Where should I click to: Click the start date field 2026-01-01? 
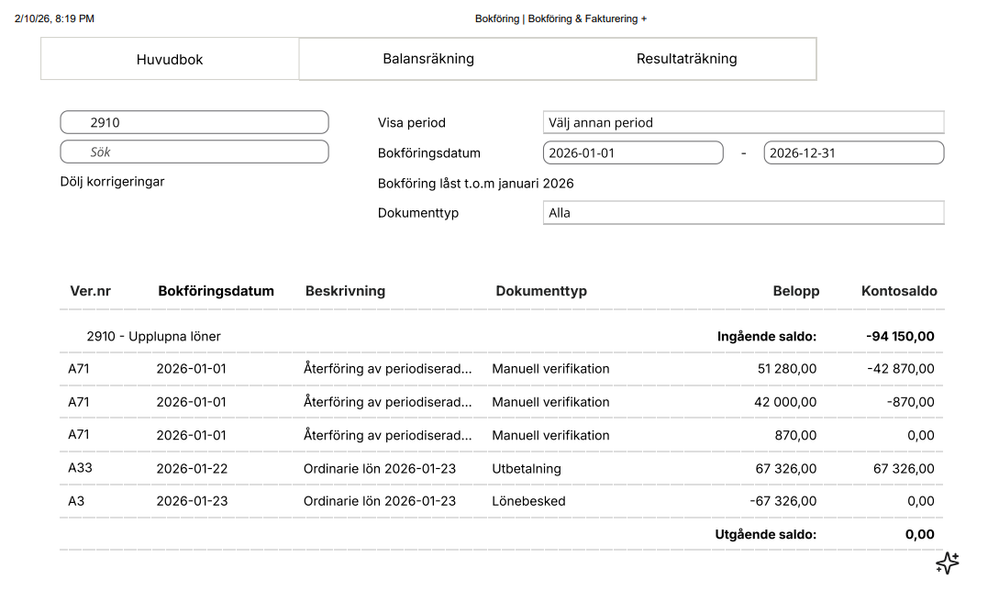coord(633,153)
